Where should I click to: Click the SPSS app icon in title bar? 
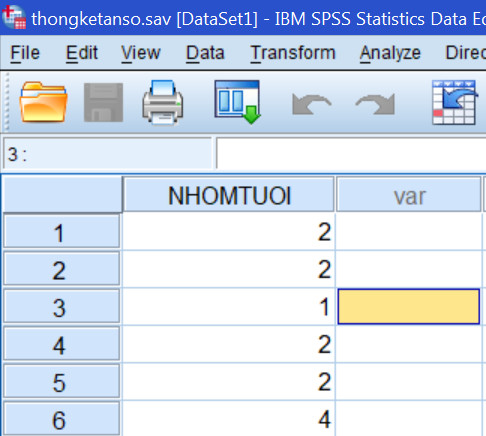[14, 17]
